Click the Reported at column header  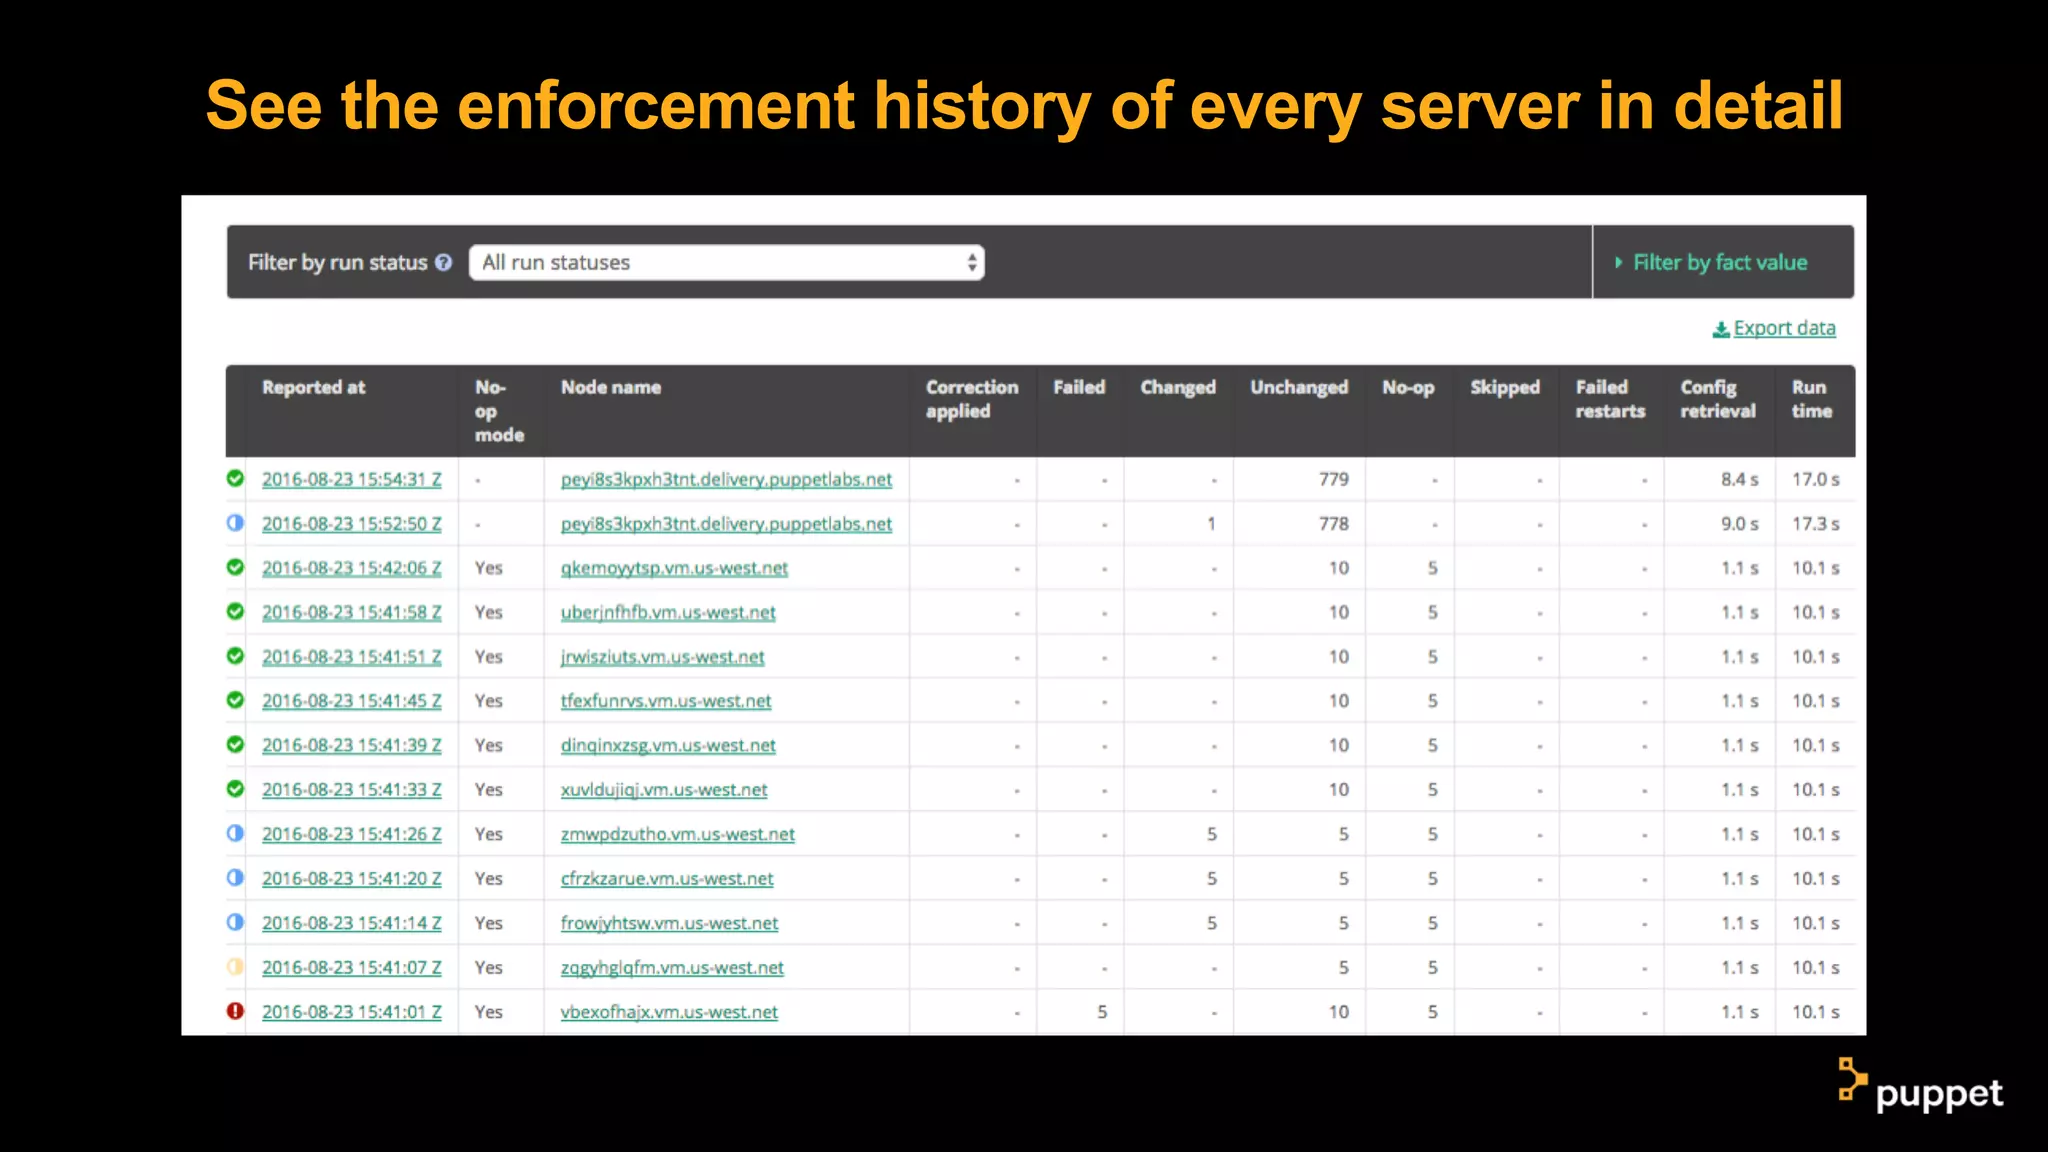(x=313, y=387)
